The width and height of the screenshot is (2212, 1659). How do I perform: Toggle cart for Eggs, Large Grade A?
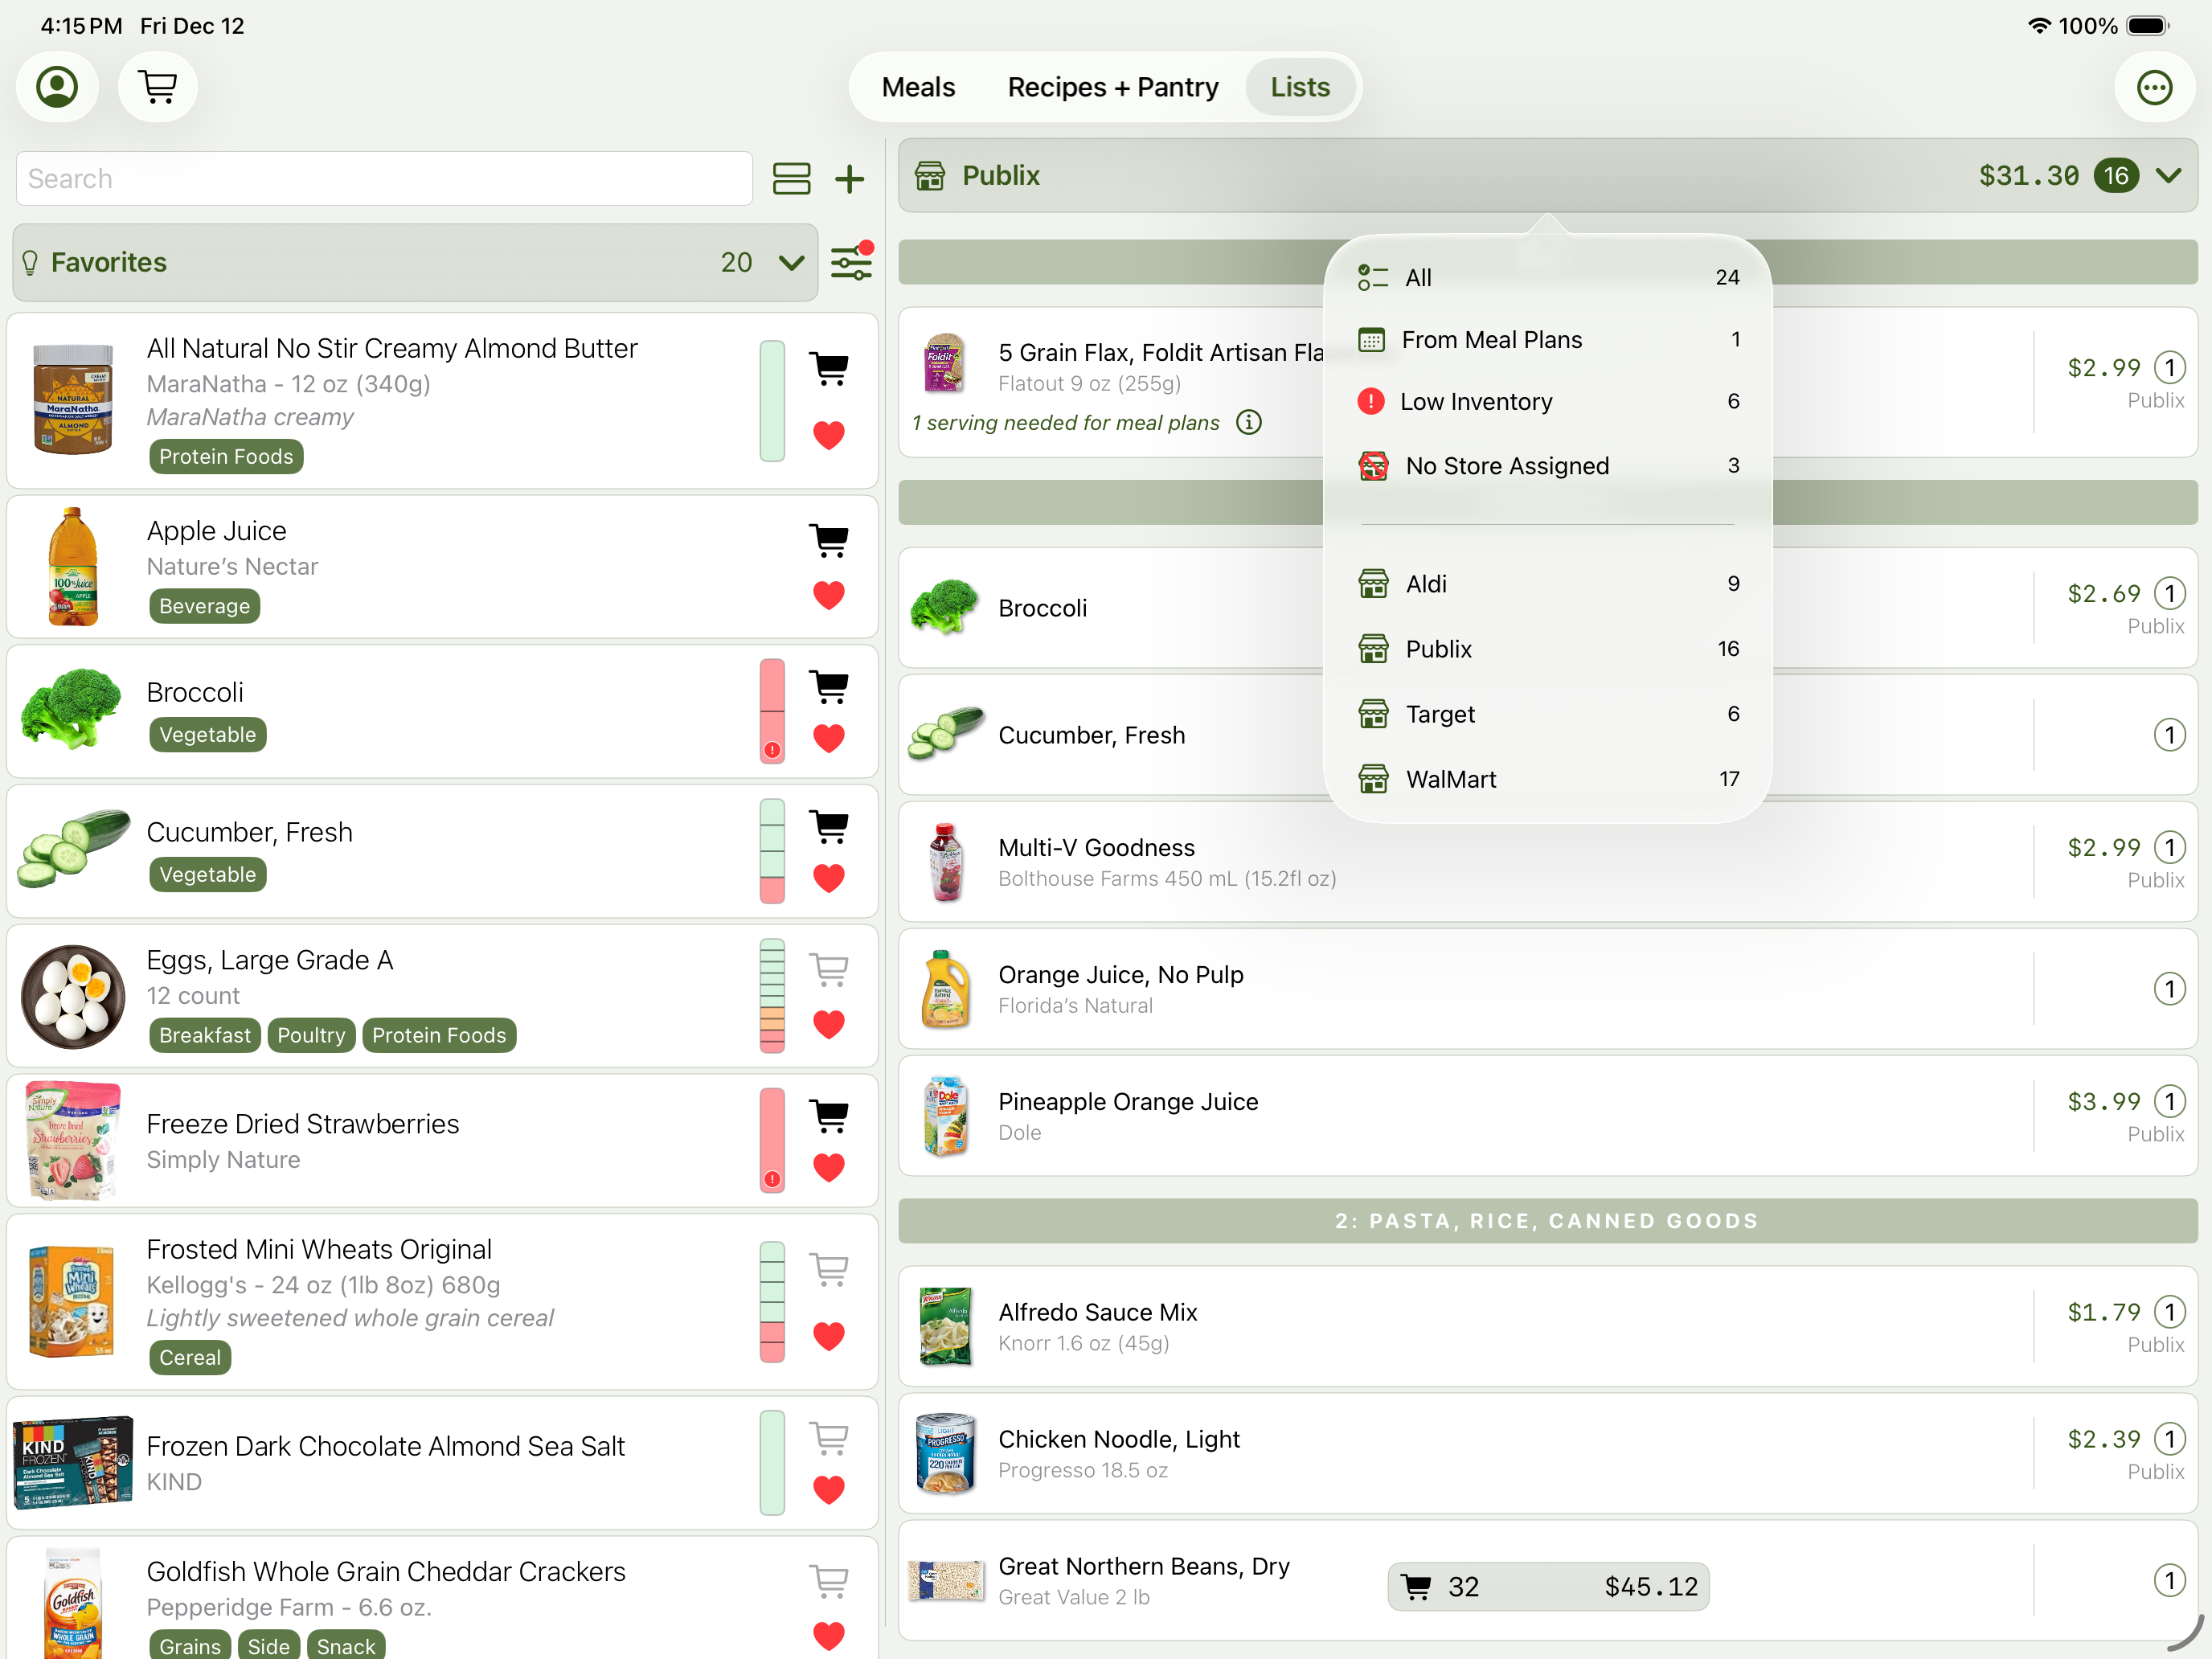(828, 968)
